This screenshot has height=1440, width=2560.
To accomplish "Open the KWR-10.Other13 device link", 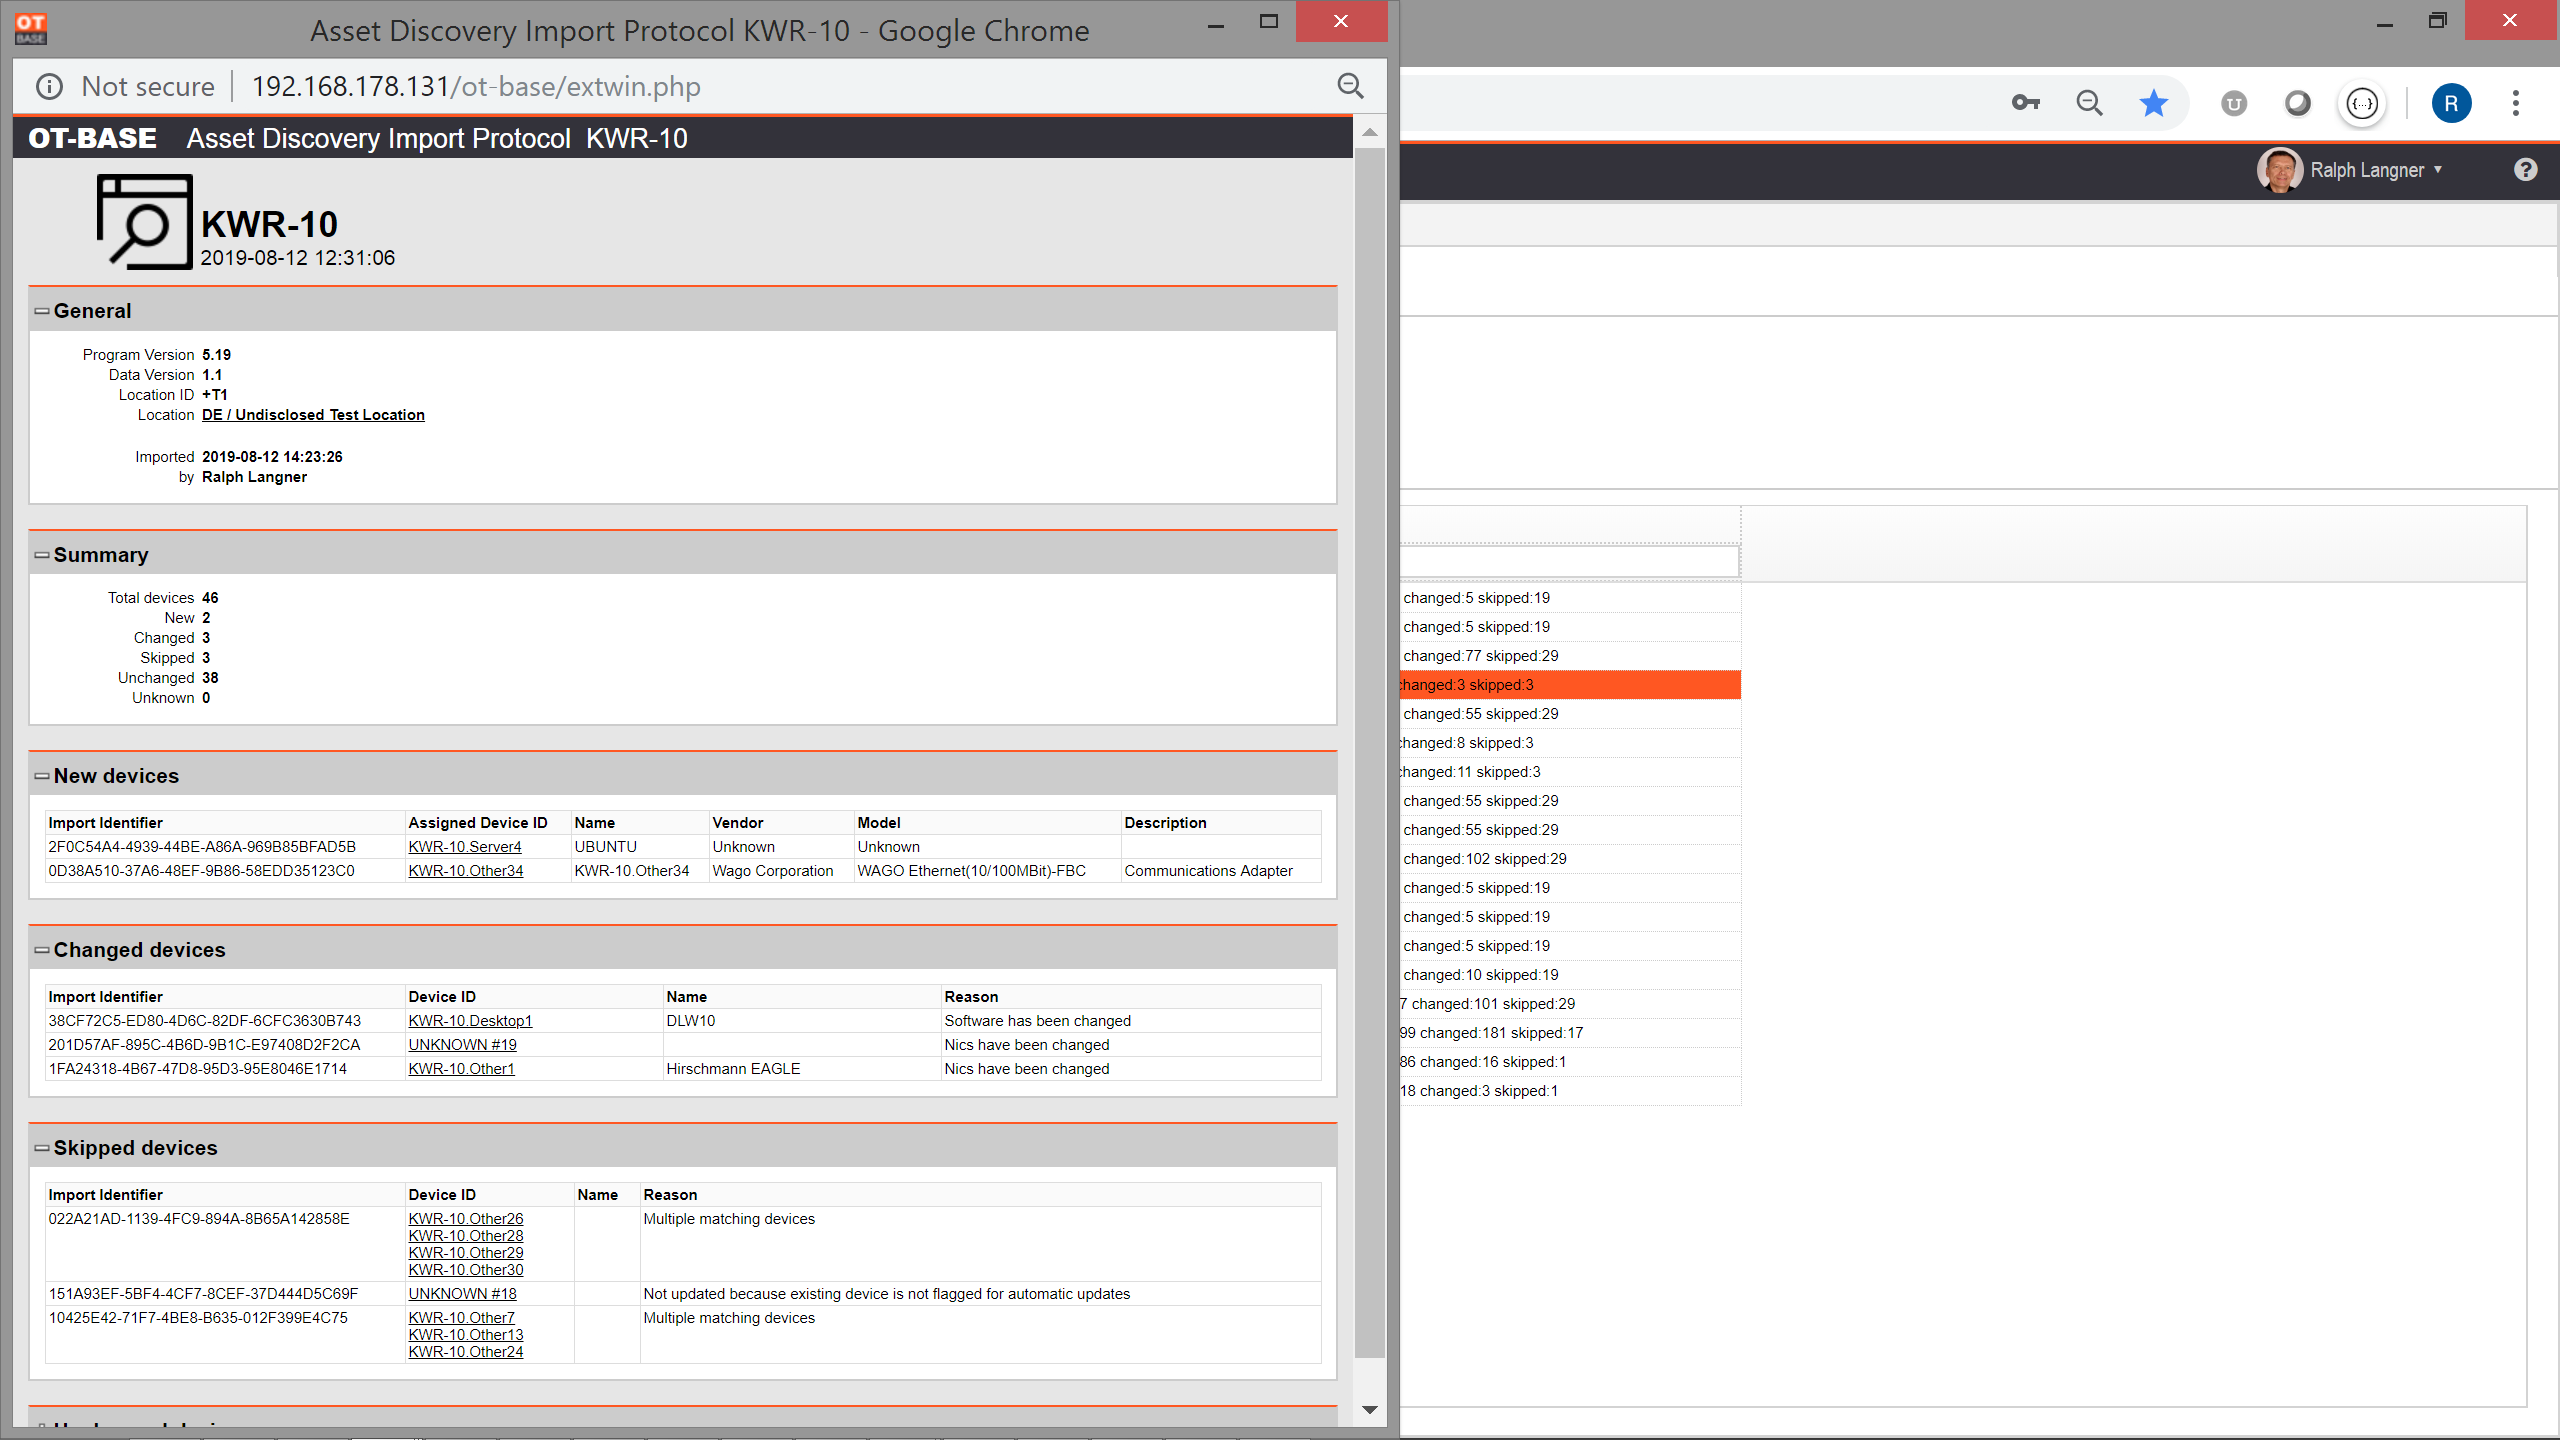I will [x=466, y=1335].
